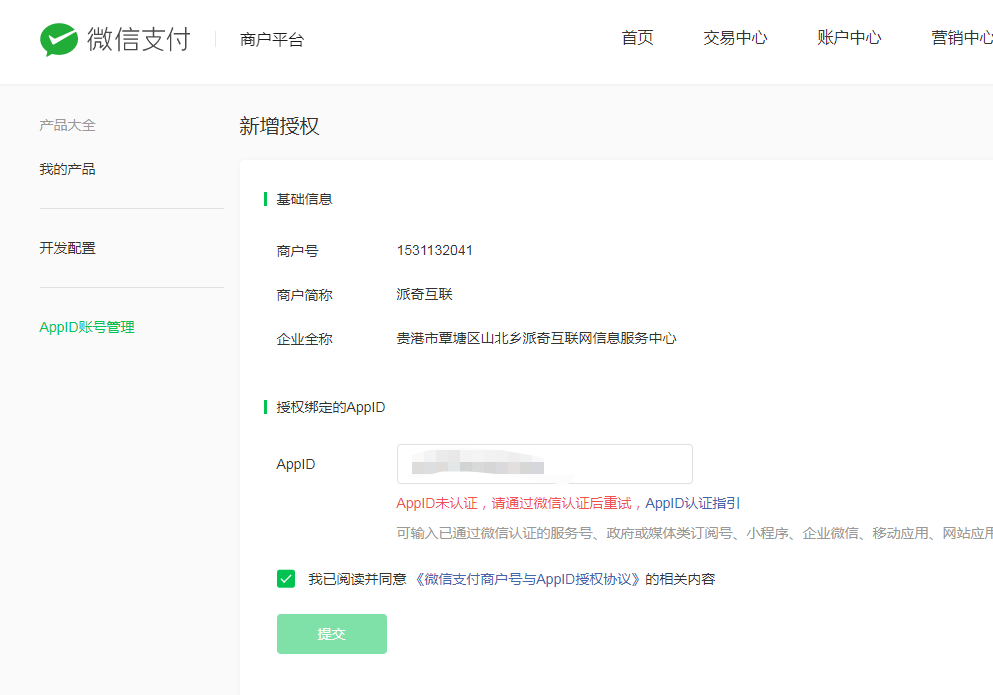
Task: Click the 企业全称 field label
Action: tap(304, 339)
